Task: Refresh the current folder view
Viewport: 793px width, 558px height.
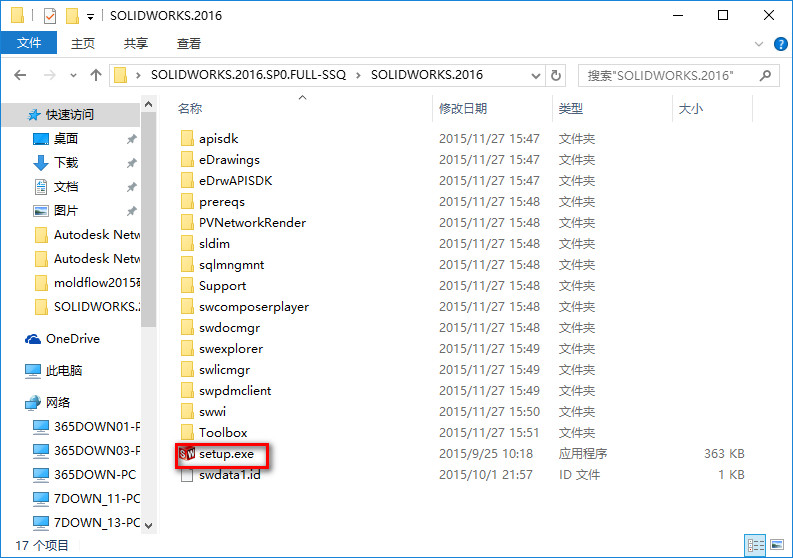Action: click(555, 75)
